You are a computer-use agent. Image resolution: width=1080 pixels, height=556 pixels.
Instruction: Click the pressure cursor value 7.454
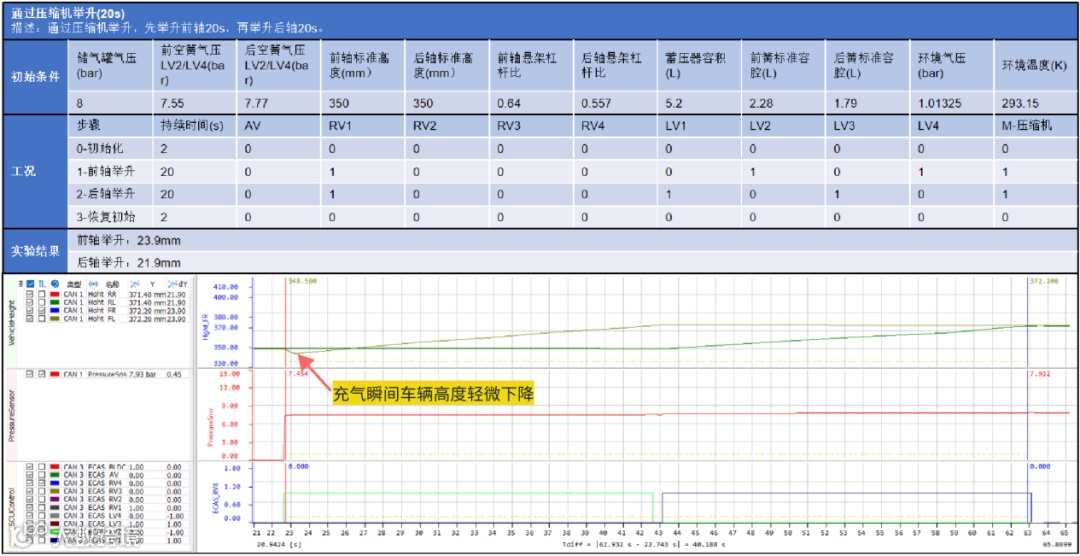[x=296, y=374]
